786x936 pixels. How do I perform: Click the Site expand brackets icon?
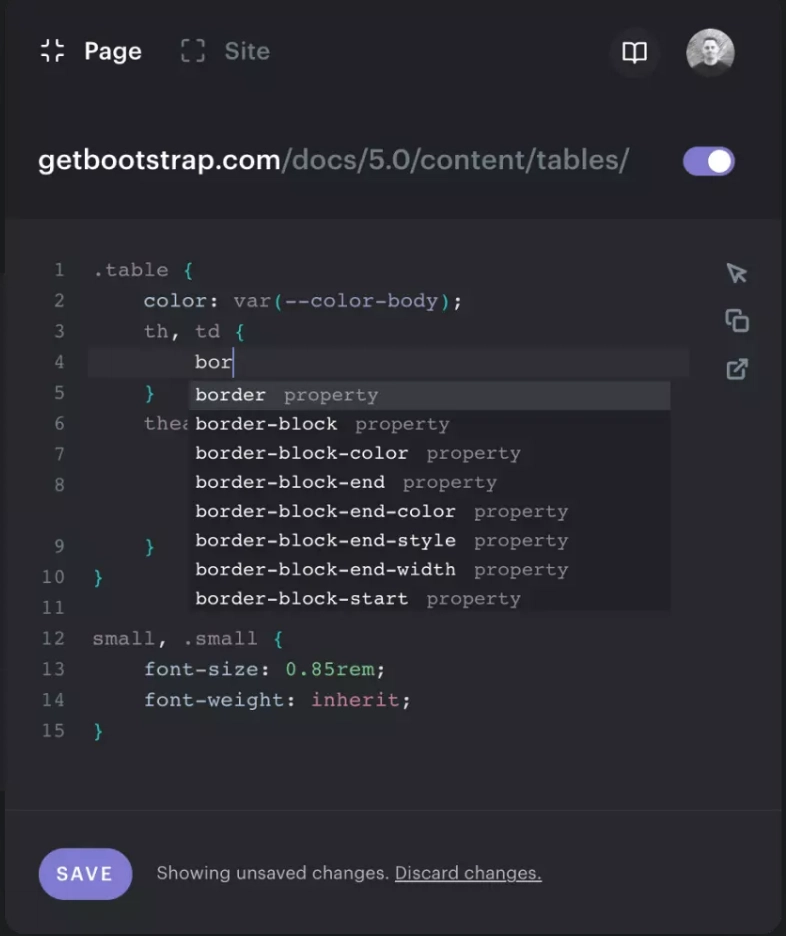(193, 51)
